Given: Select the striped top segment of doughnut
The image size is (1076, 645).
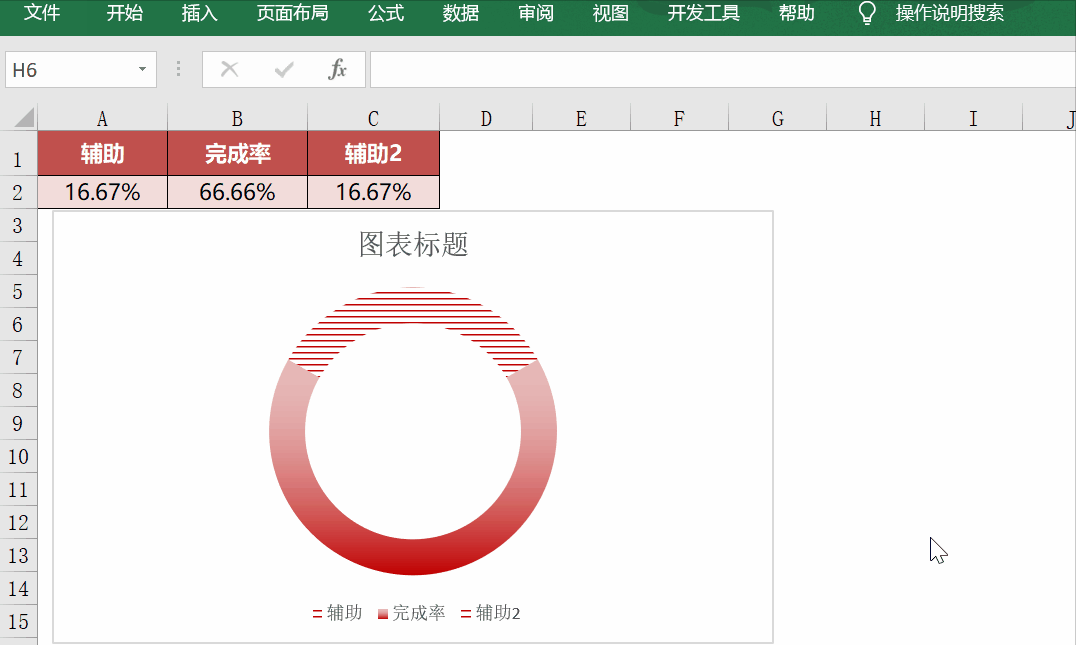Looking at the screenshot, I should click(x=413, y=305).
